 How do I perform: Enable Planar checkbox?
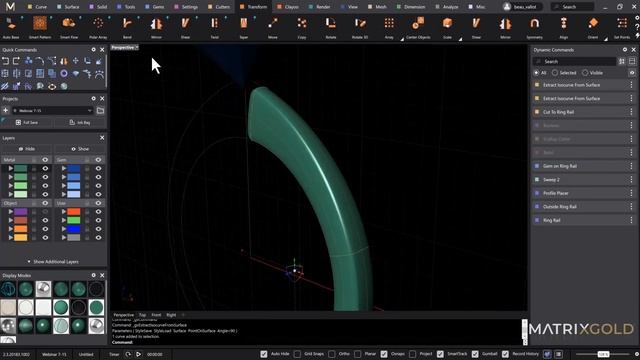(358, 354)
